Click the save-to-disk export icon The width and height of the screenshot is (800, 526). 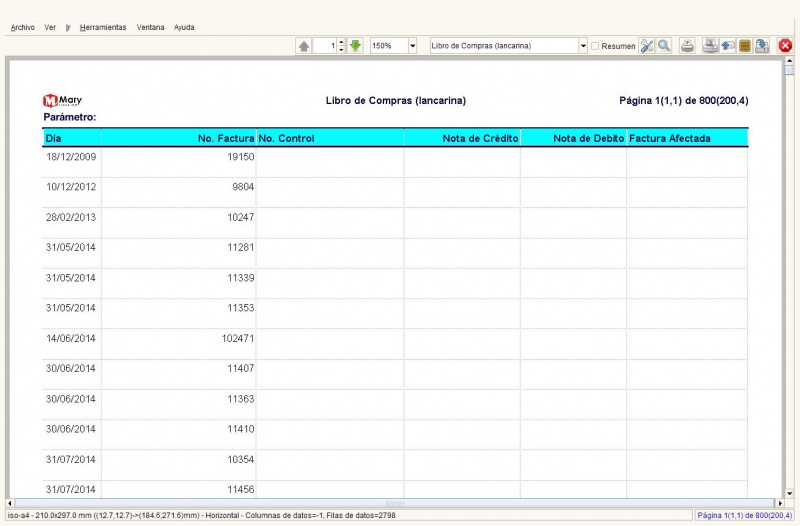coord(762,46)
